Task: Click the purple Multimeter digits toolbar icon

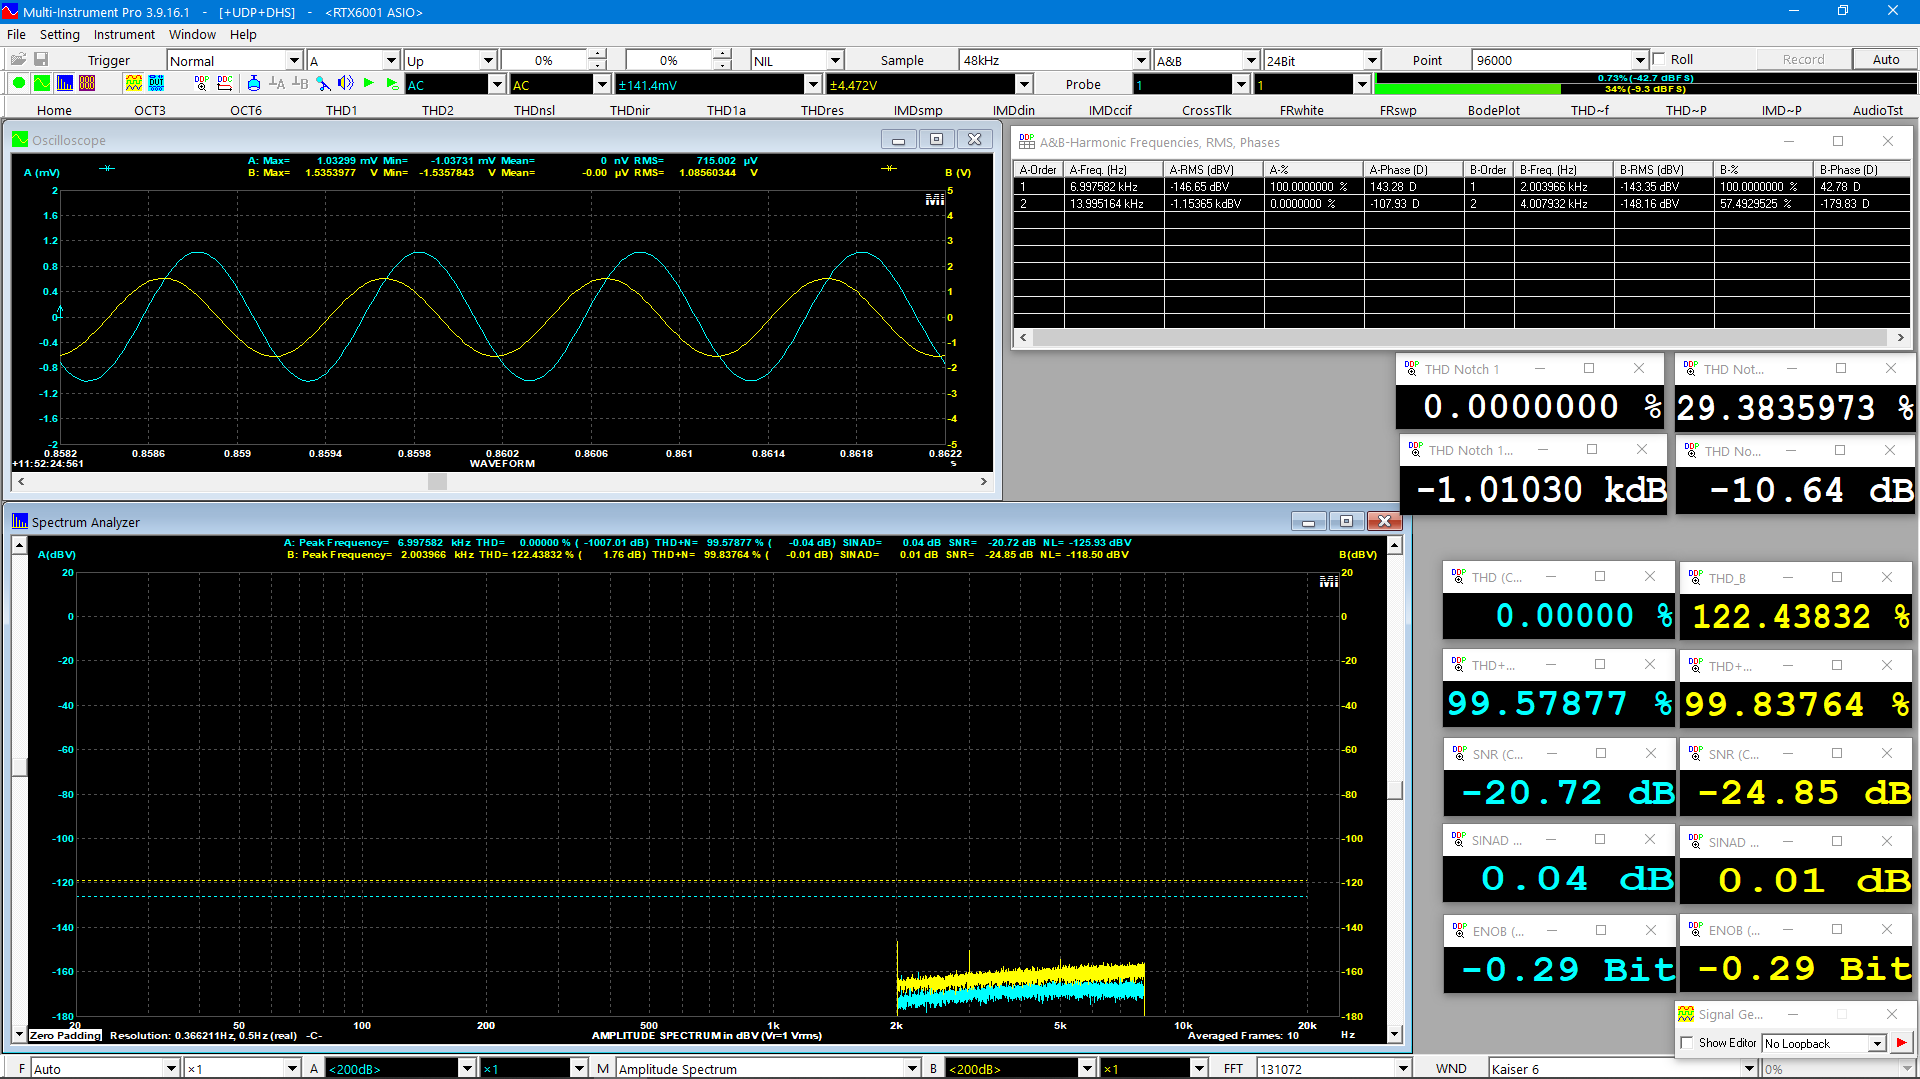Action: [87, 84]
